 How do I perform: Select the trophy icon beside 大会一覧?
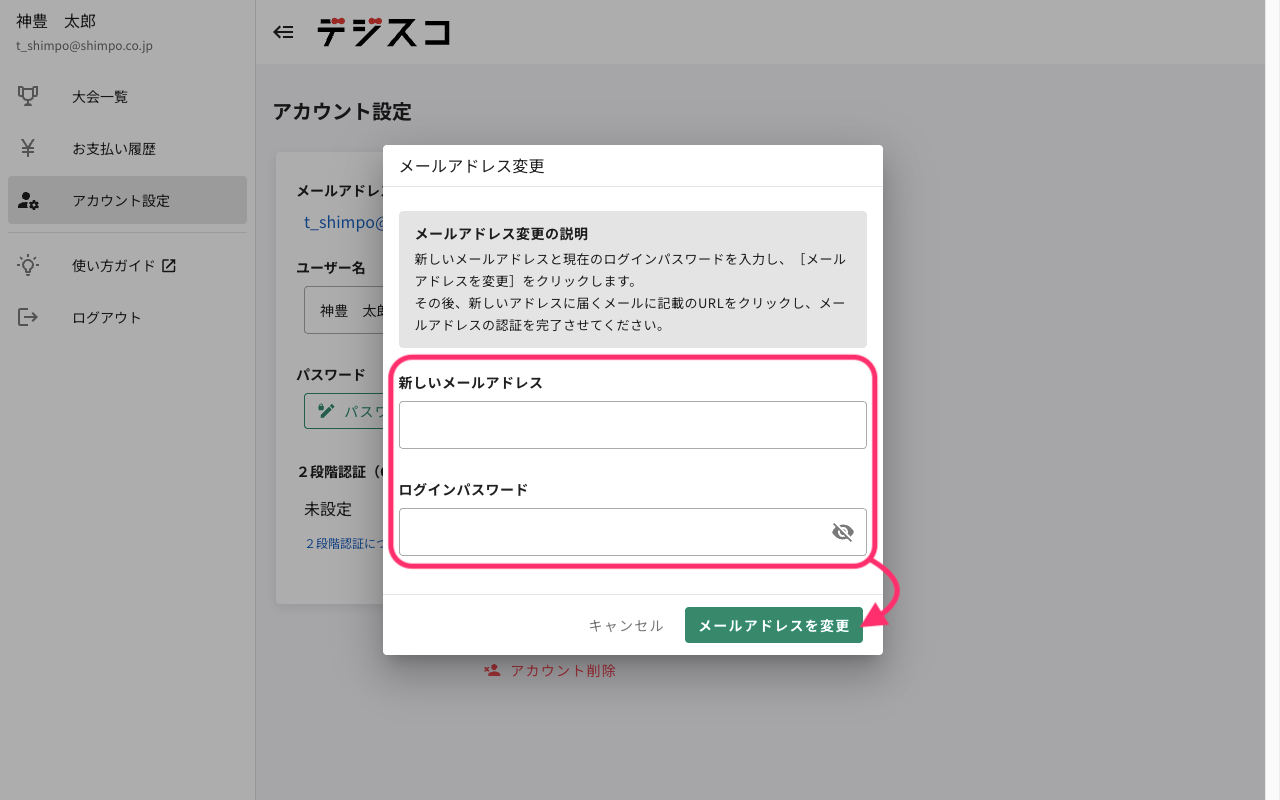29,95
